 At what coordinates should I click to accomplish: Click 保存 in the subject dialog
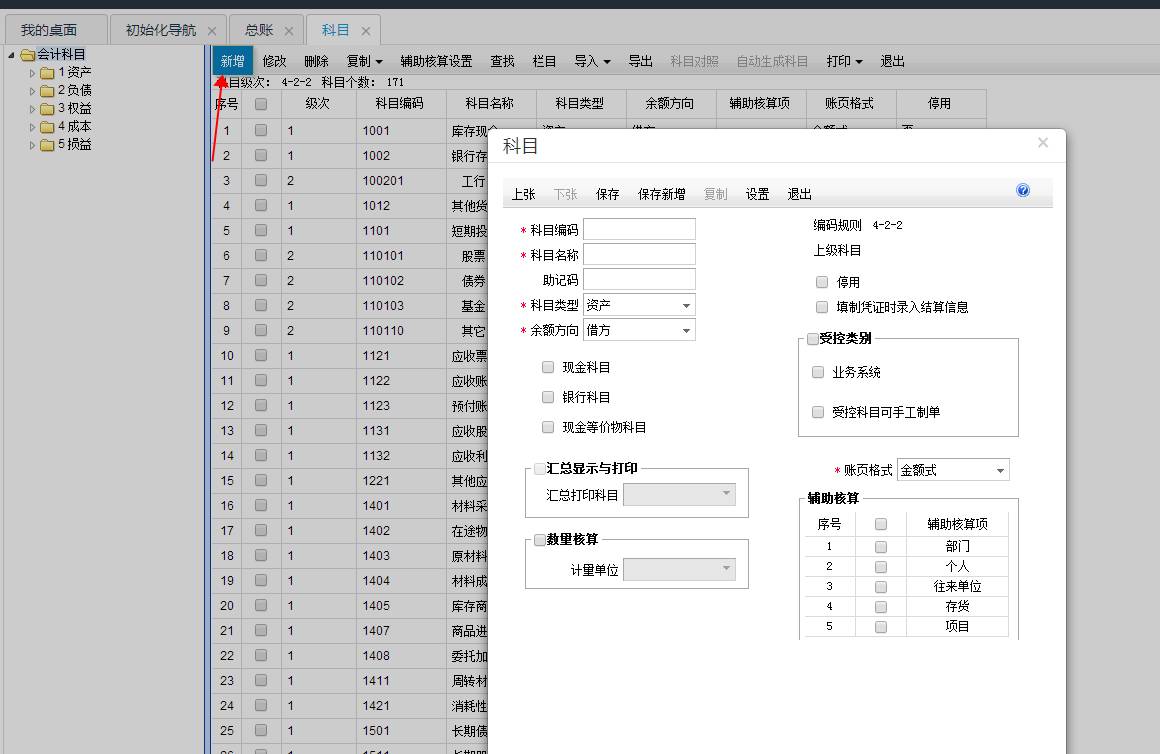click(x=607, y=194)
